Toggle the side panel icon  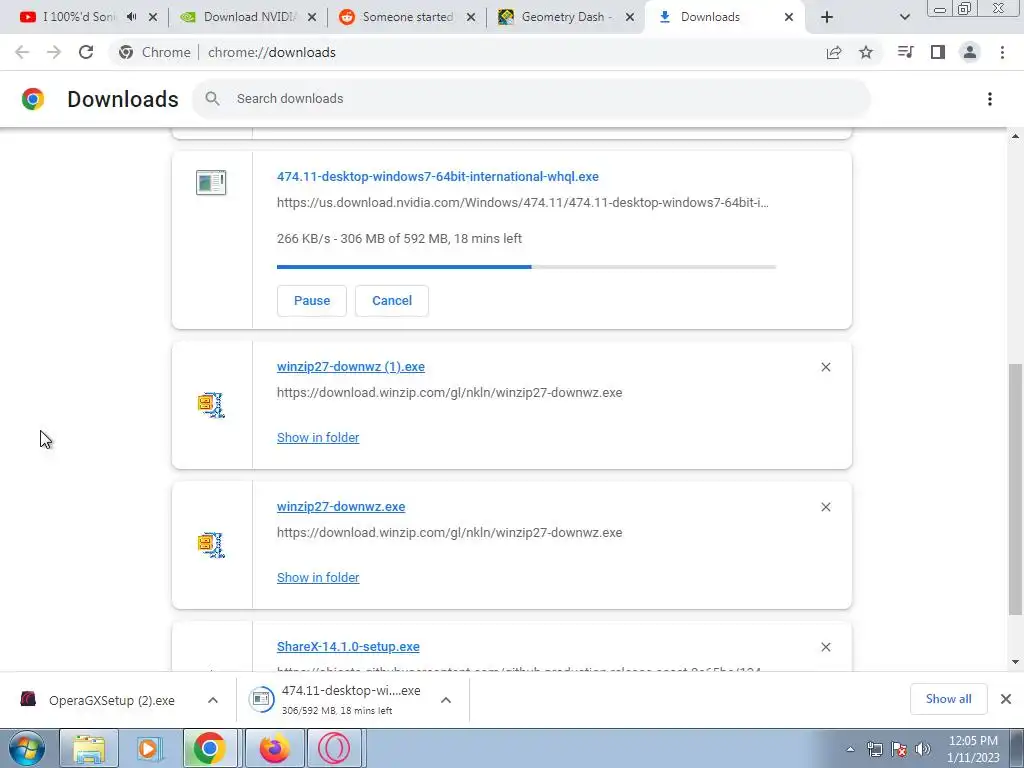point(938,52)
